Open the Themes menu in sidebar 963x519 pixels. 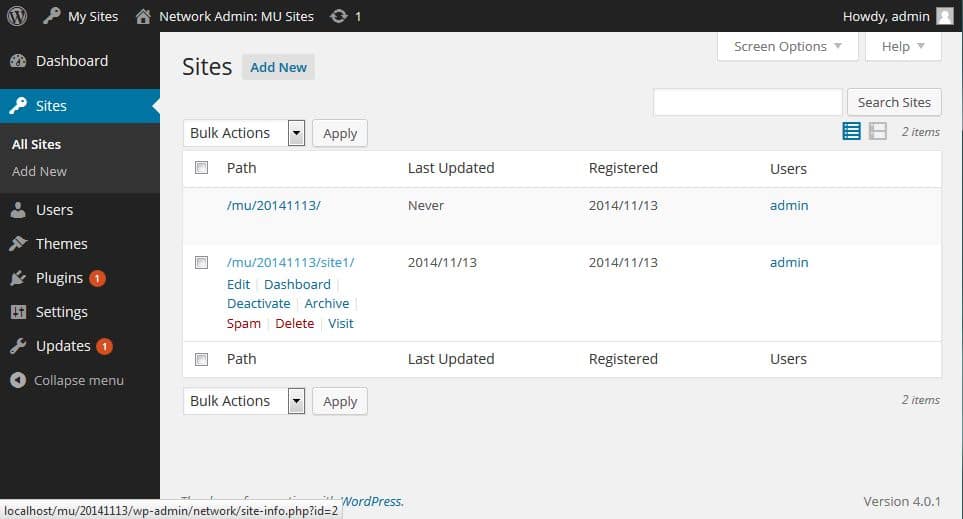coord(61,244)
